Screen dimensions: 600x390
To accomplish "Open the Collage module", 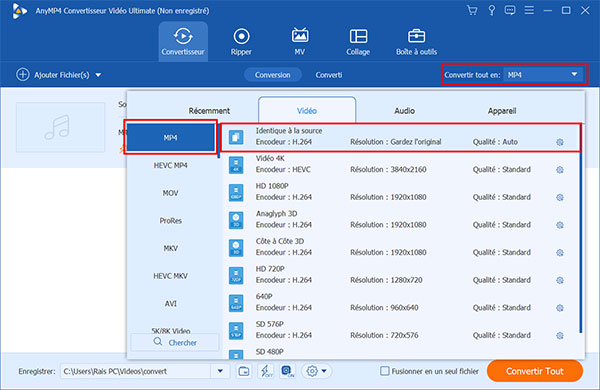I will (358, 41).
